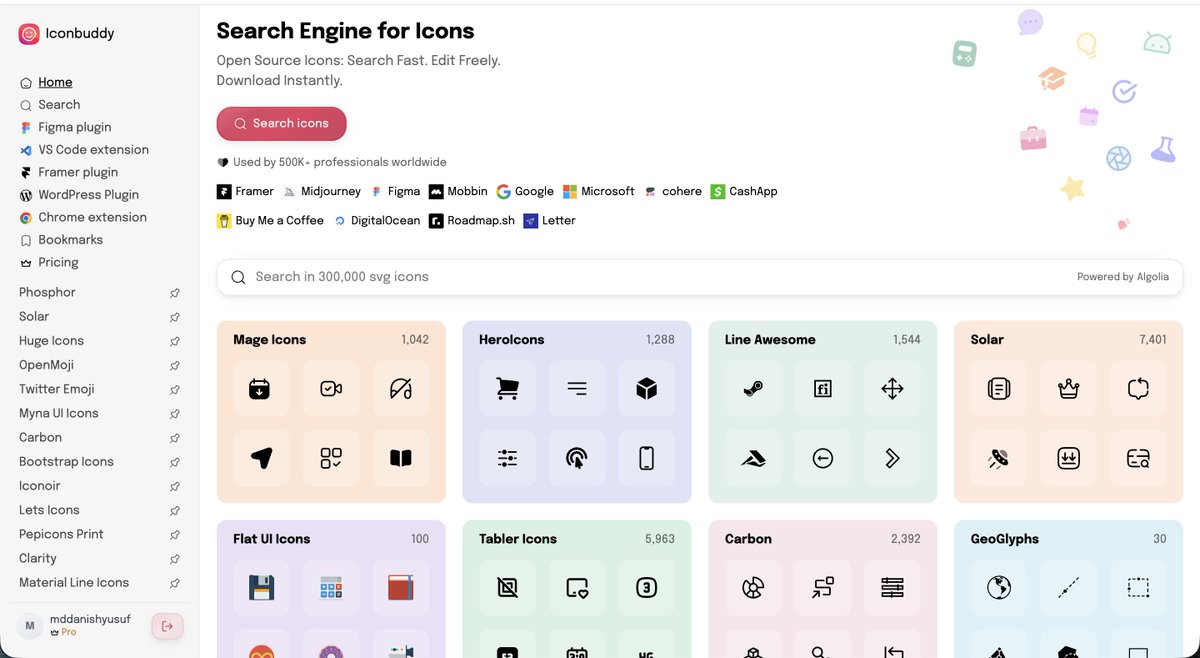The height and width of the screenshot is (658, 1200).
Task: Select the video camera icon in Mage Icons
Action: pyautogui.click(x=331, y=389)
